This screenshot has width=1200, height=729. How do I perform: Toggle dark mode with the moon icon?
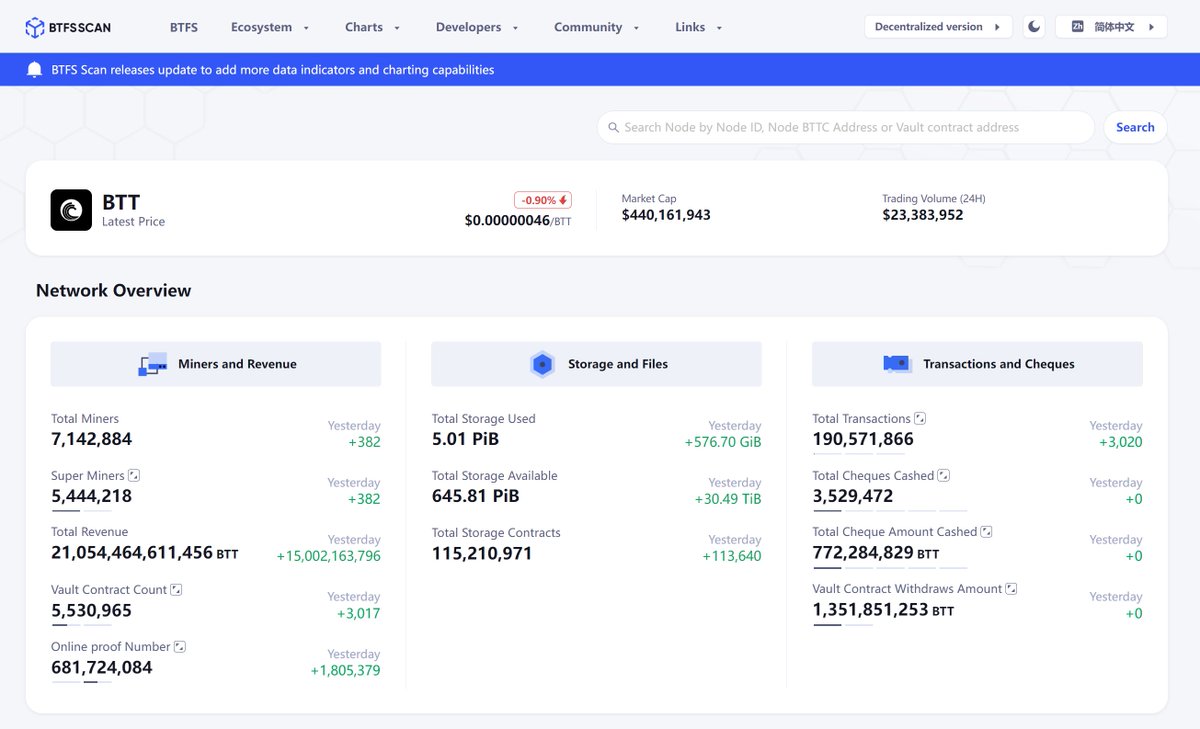pos(1034,27)
